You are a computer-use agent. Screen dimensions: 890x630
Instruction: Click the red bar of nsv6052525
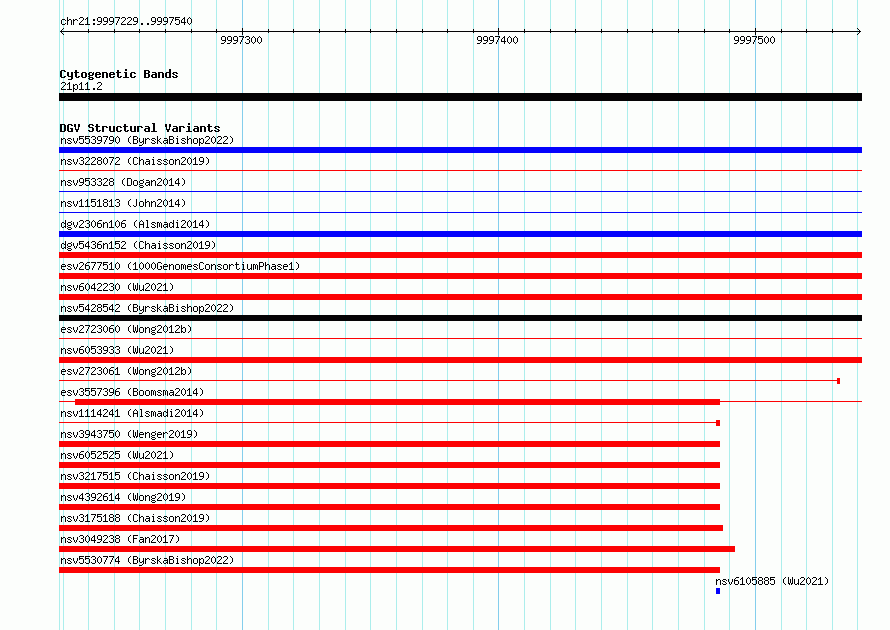(x=389, y=465)
